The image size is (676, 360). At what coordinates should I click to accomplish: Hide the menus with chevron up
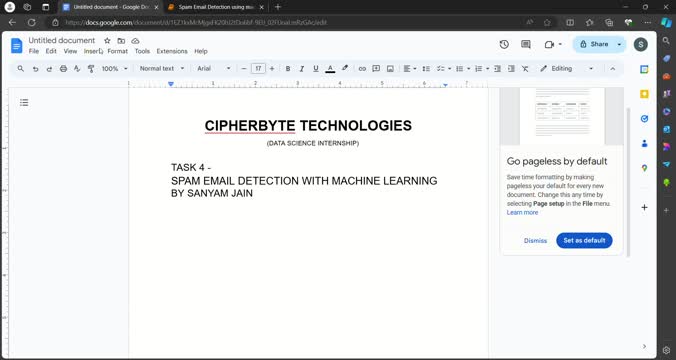pos(613,69)
